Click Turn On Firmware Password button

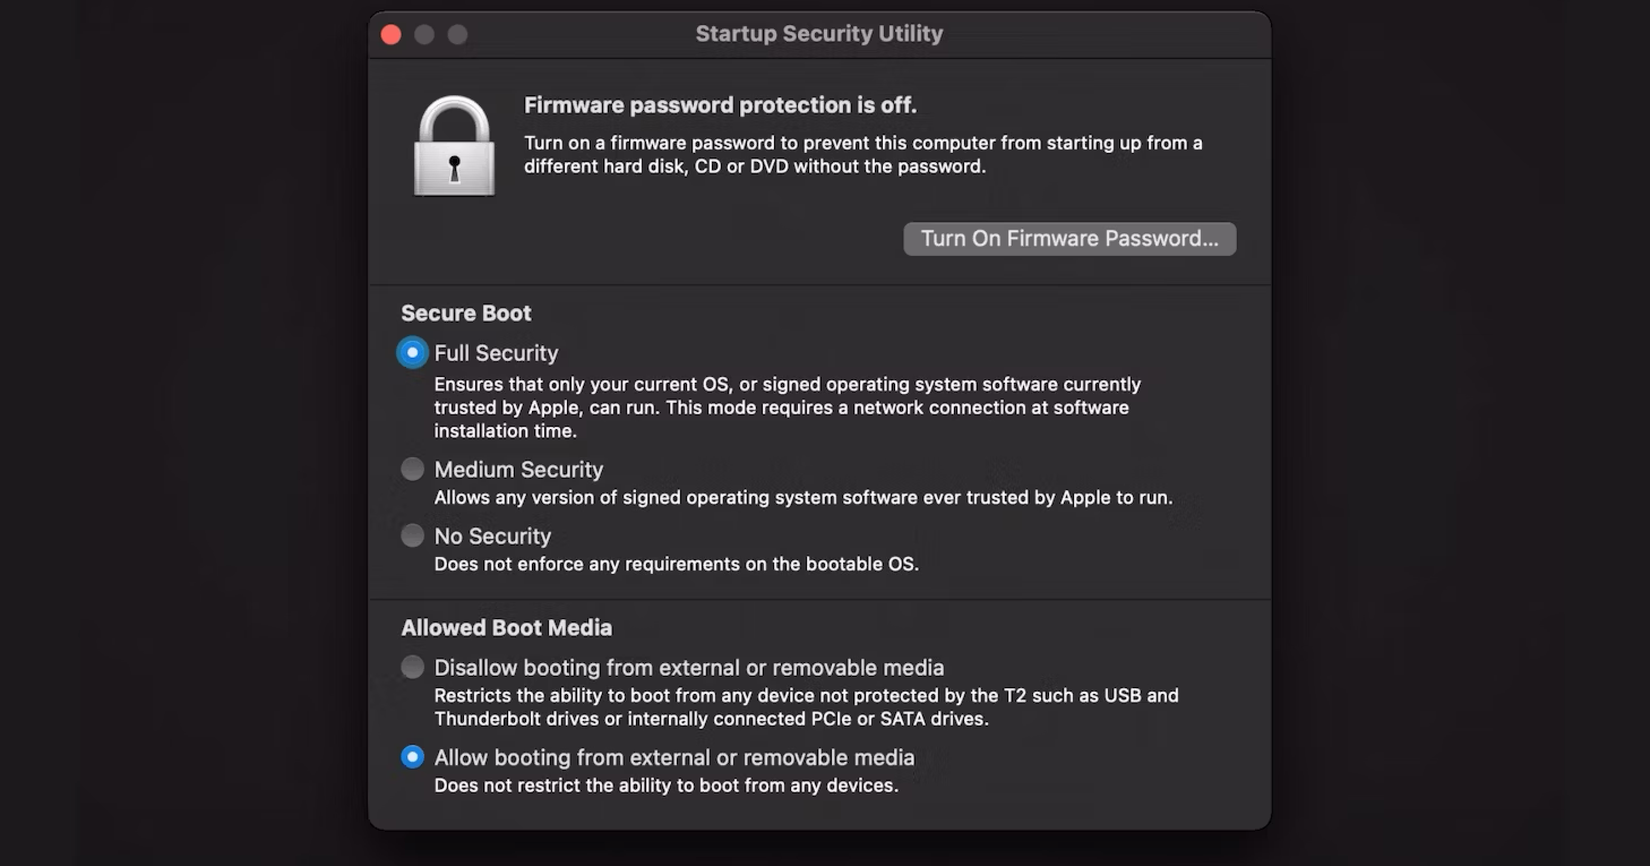(x=1069, y=238)
